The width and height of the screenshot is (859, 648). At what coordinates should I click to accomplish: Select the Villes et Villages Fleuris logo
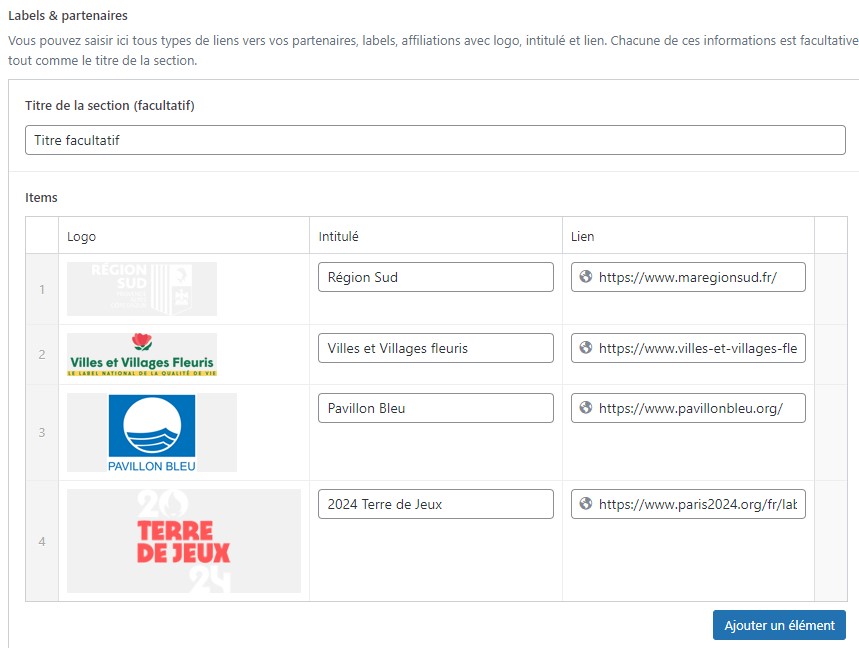pos(142,355)
